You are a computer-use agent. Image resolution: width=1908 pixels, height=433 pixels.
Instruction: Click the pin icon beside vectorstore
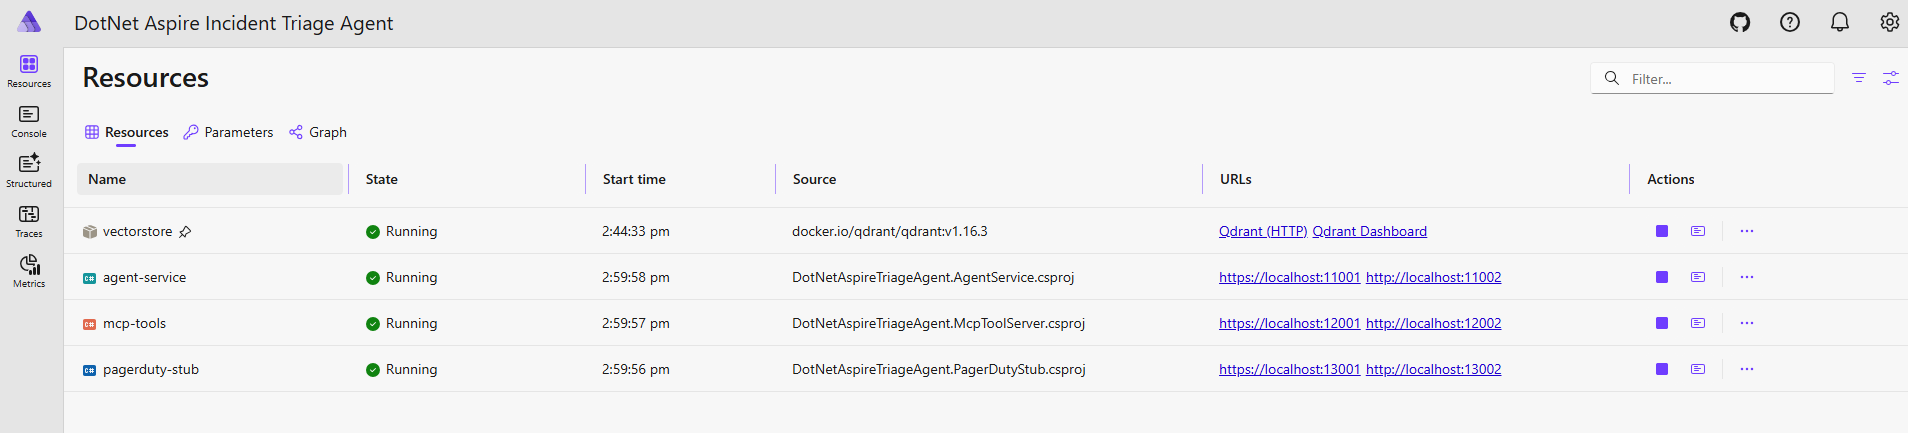point(185,232)
